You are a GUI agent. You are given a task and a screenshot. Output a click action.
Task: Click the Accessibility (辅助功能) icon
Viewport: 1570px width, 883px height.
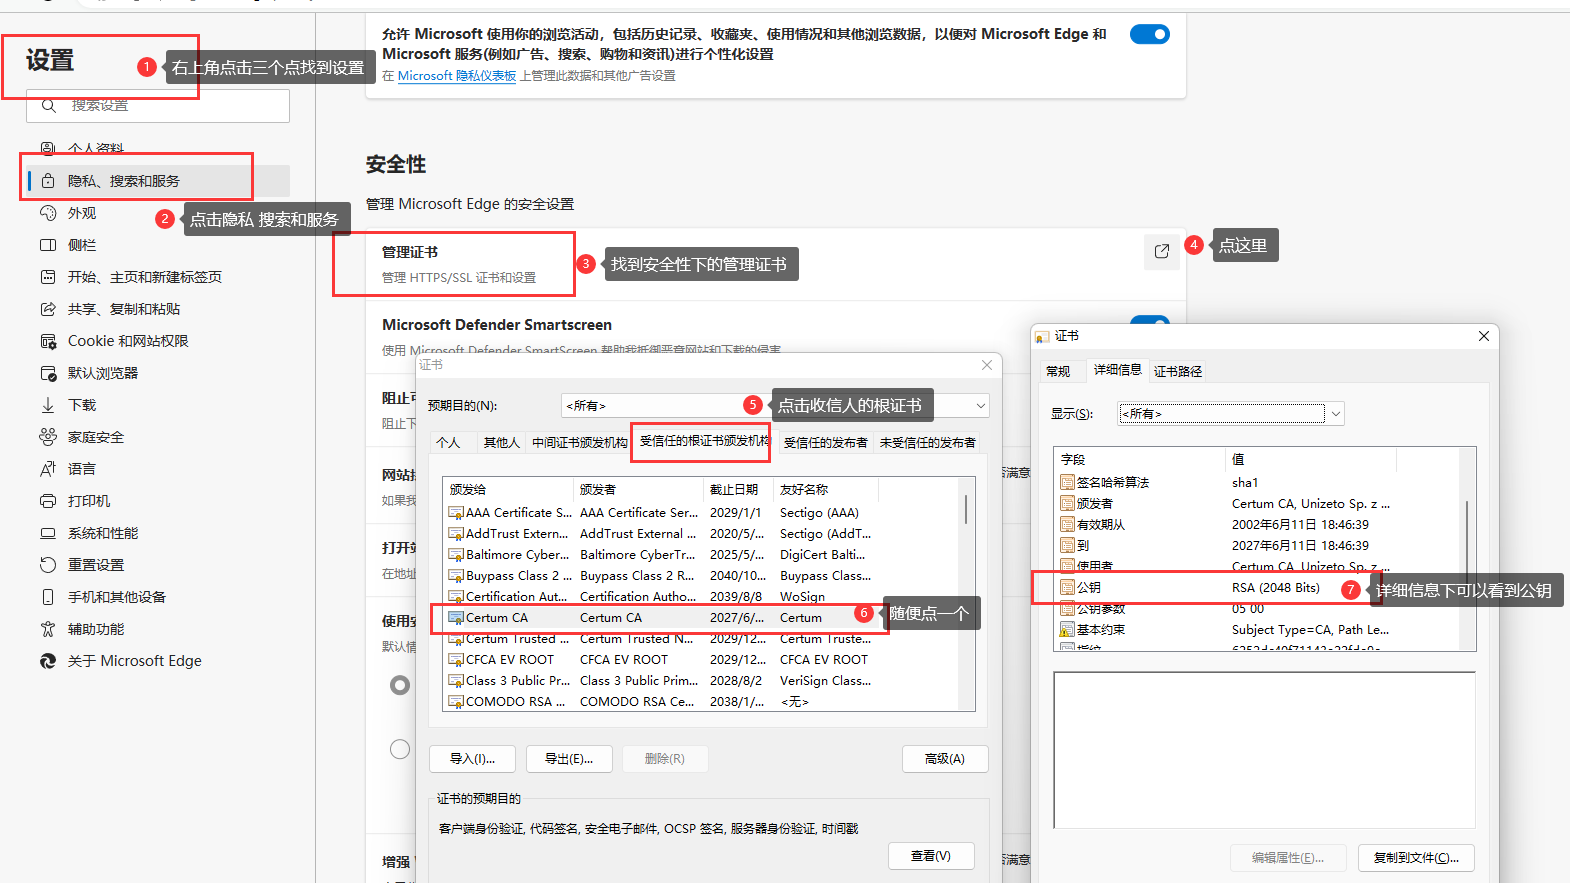(48, 629)
